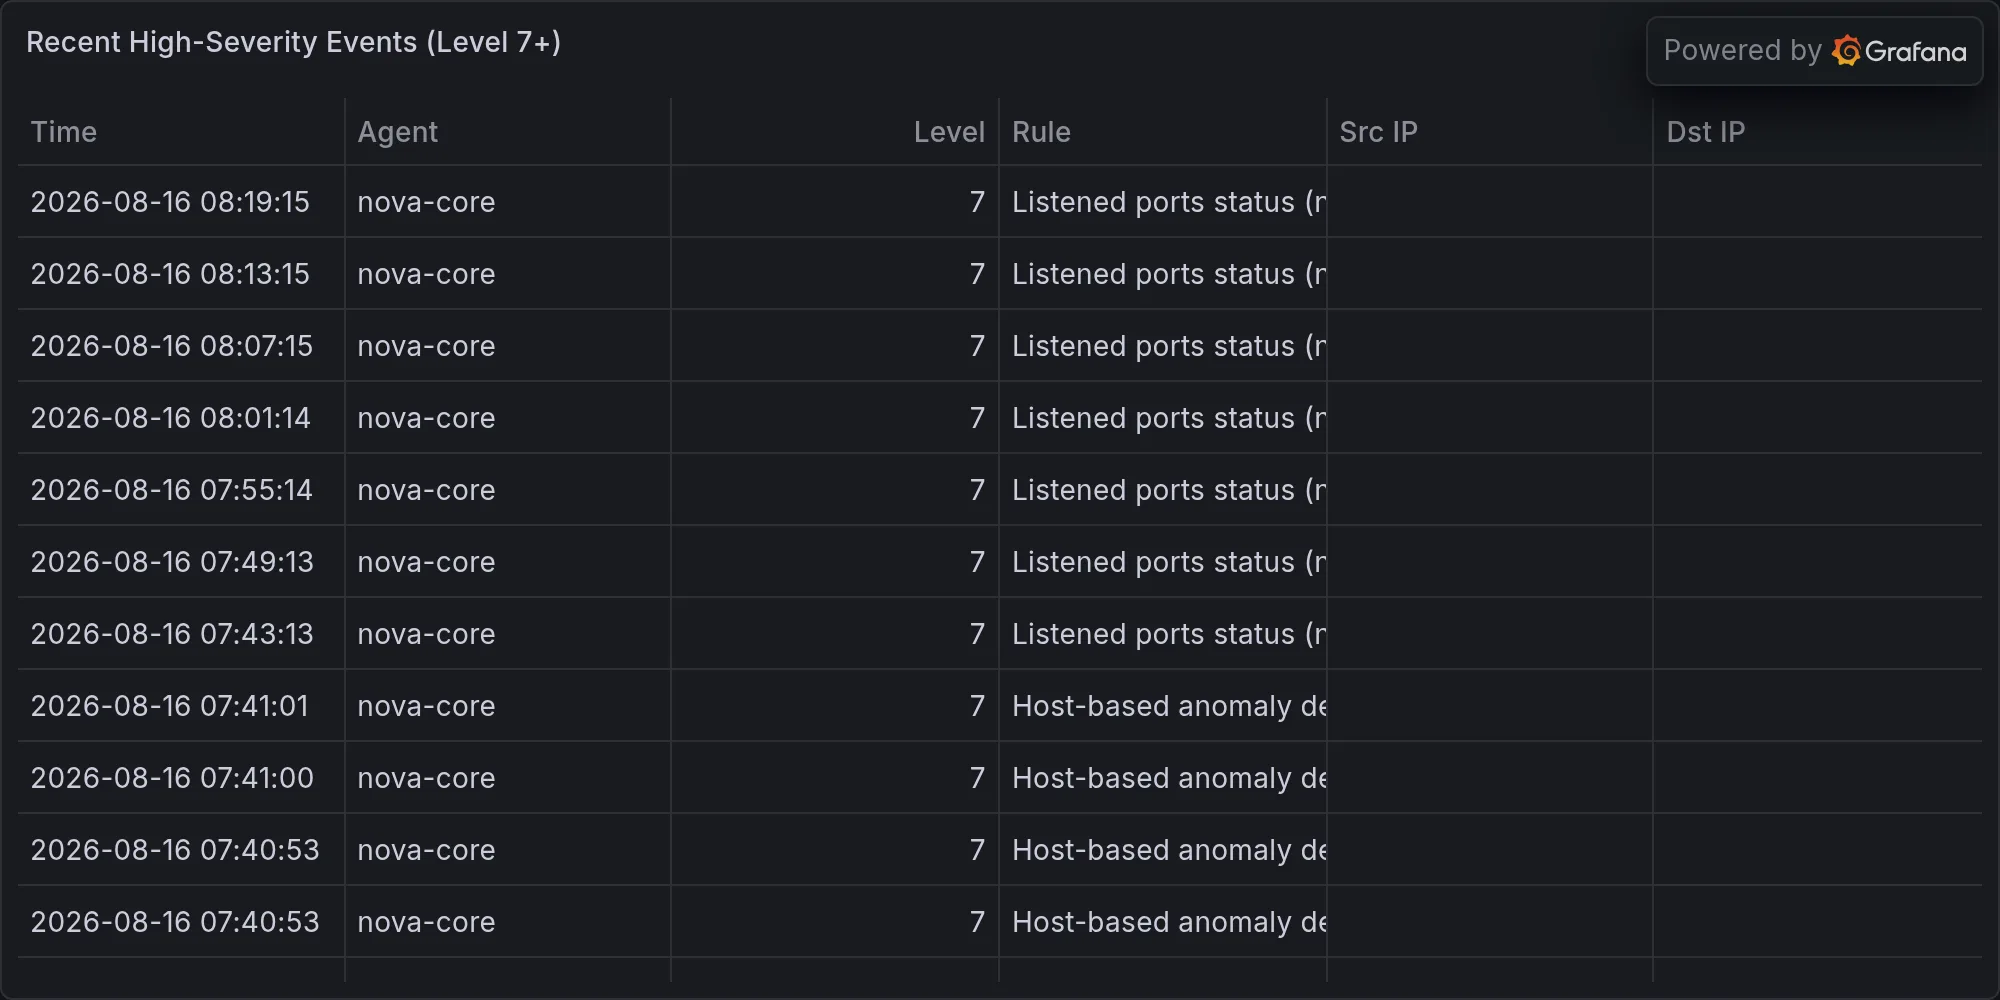Select level 7 cell in 07:55:14 row
The width and height of the screenshot is (2000, 1000).
coord(977,490)
